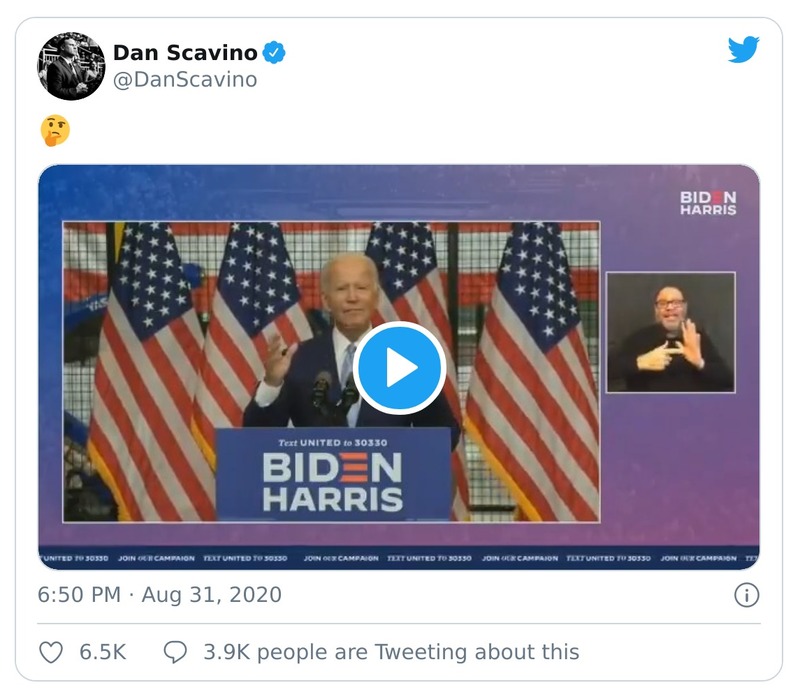
Task: Open the Dan Scavino display name
Action: pos(185,52)
